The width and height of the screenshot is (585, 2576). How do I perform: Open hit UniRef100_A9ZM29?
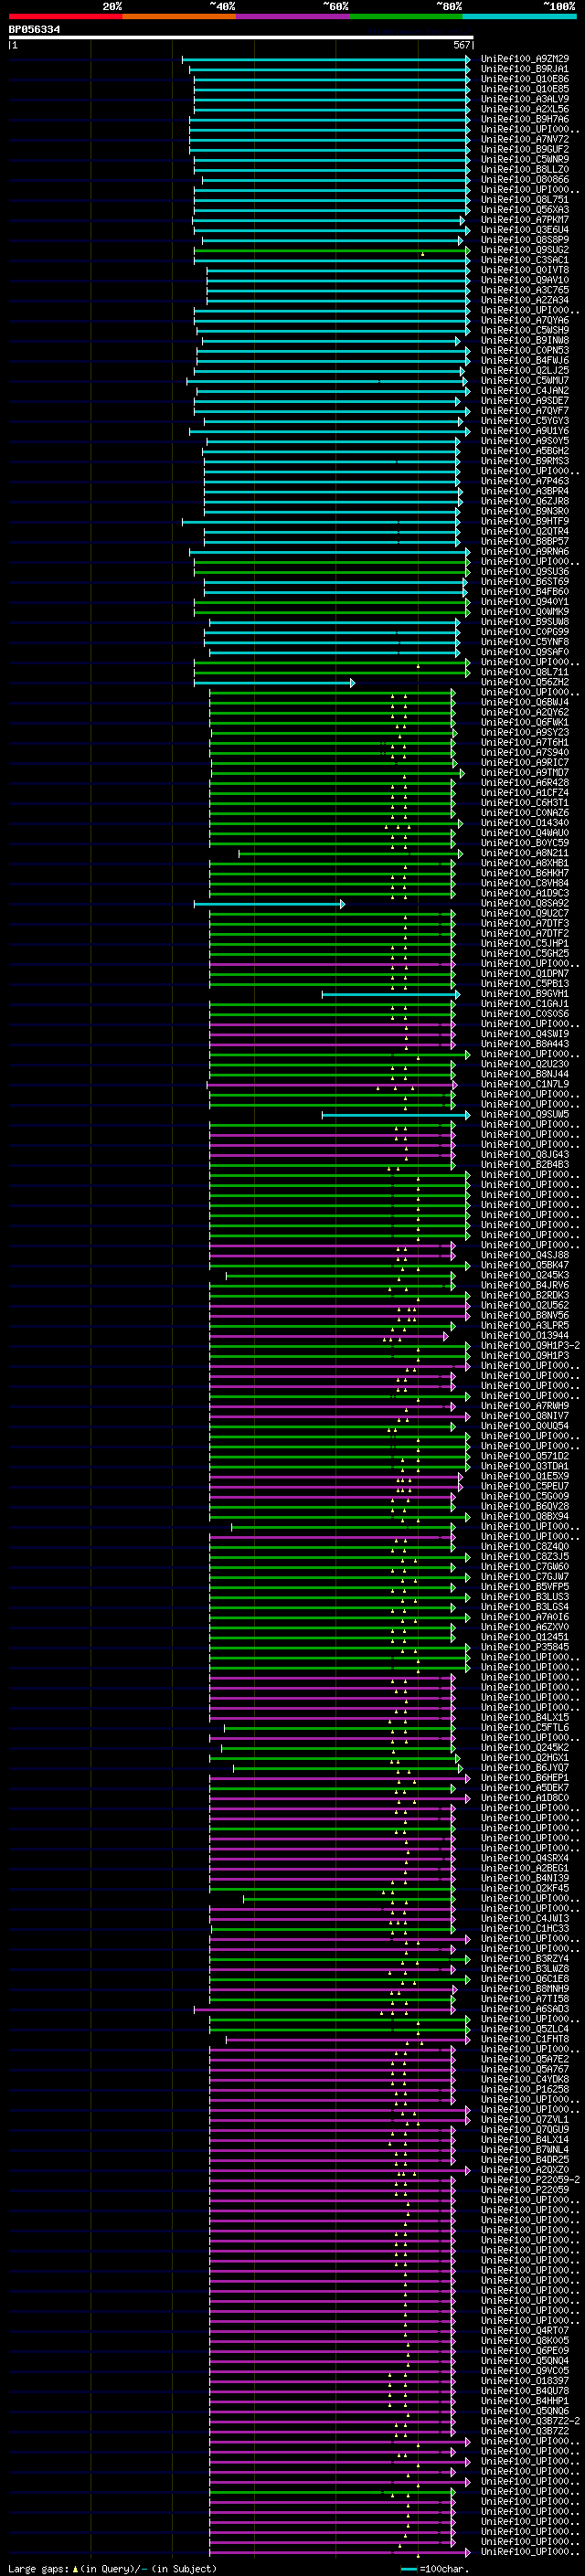(525, 59)
